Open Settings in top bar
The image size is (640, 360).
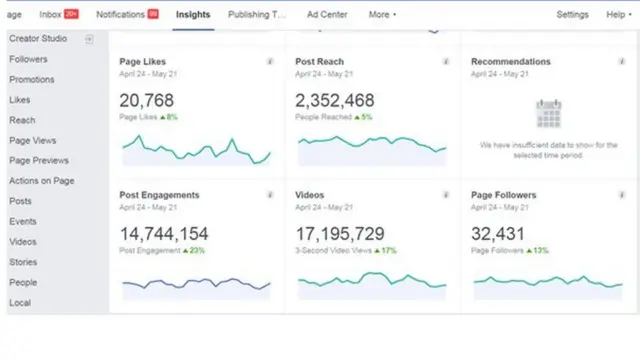[572, 15]
